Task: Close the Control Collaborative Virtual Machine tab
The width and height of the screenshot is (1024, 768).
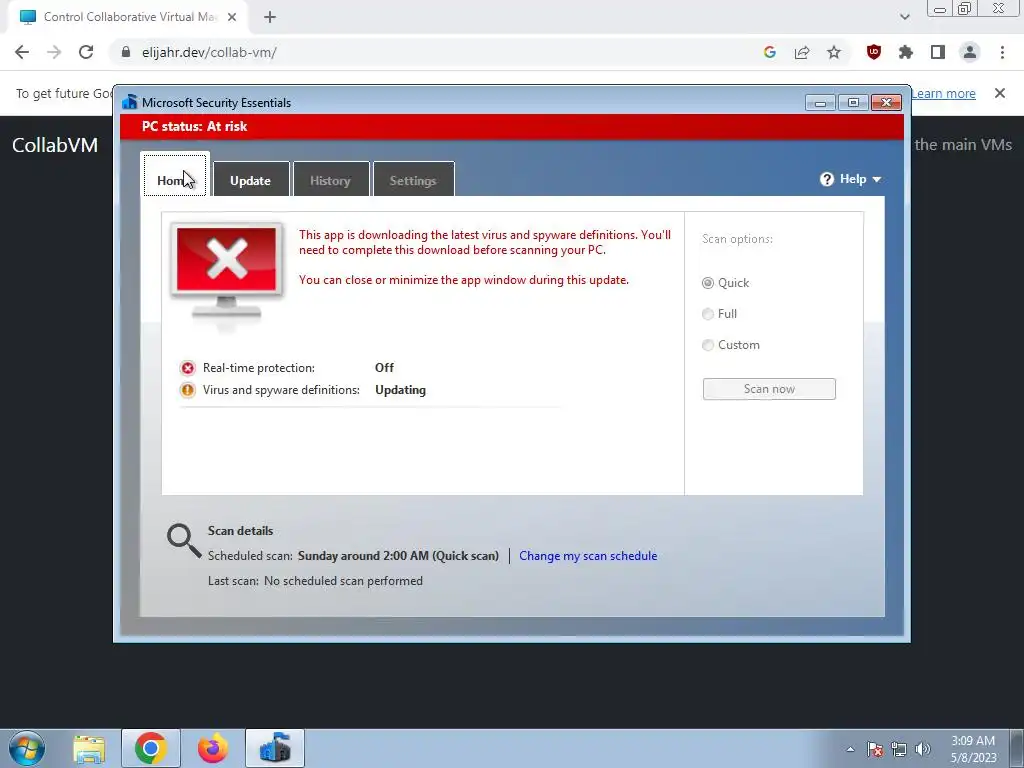Action: pyautogui.click(x=232, y=17)
